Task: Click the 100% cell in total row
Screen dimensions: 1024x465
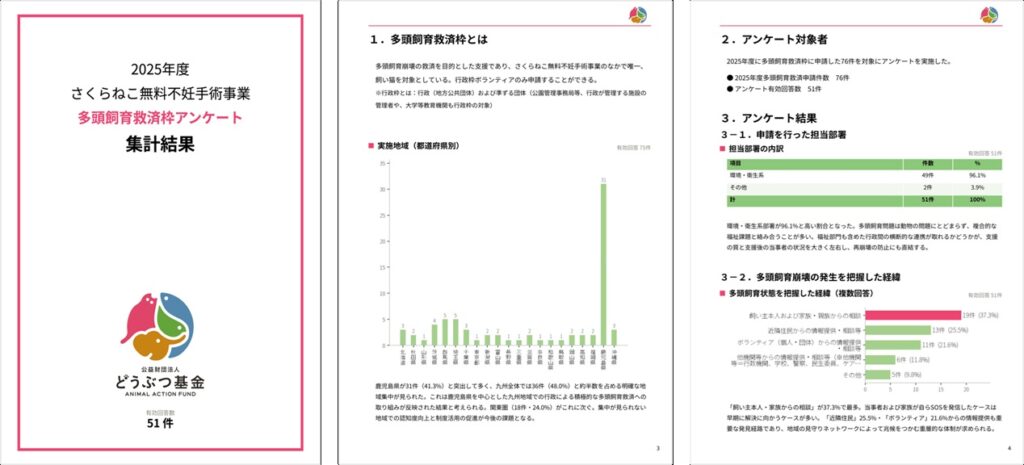Action: point(978,200)
